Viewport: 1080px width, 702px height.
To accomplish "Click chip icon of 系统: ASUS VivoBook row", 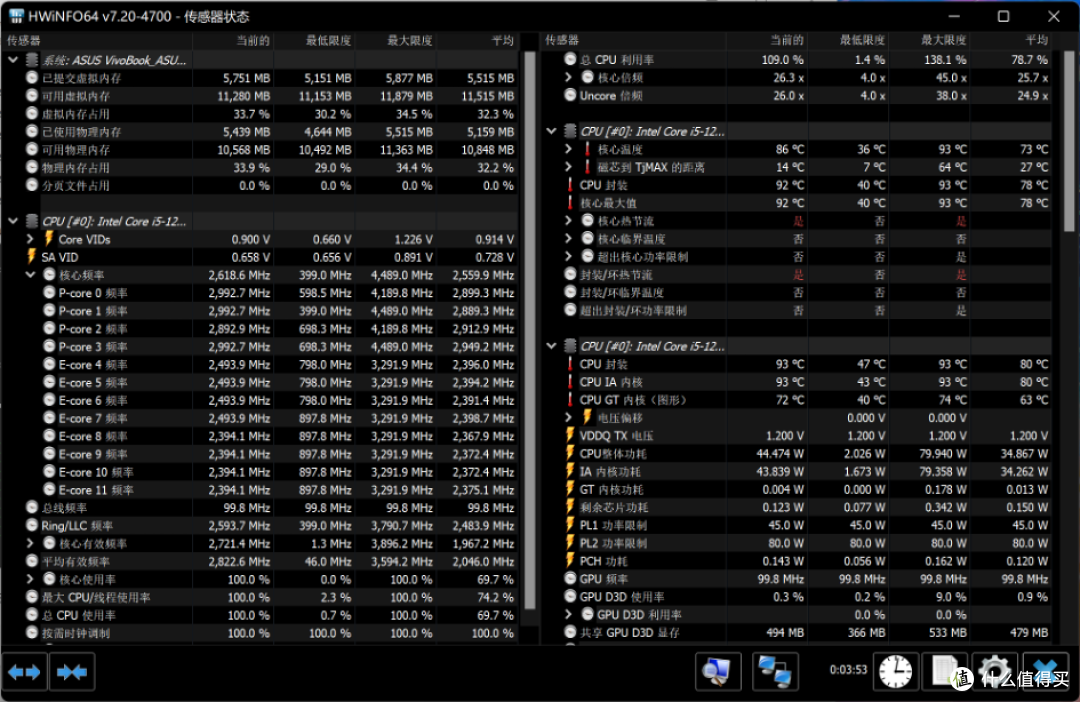I will [x=32, y=60].
